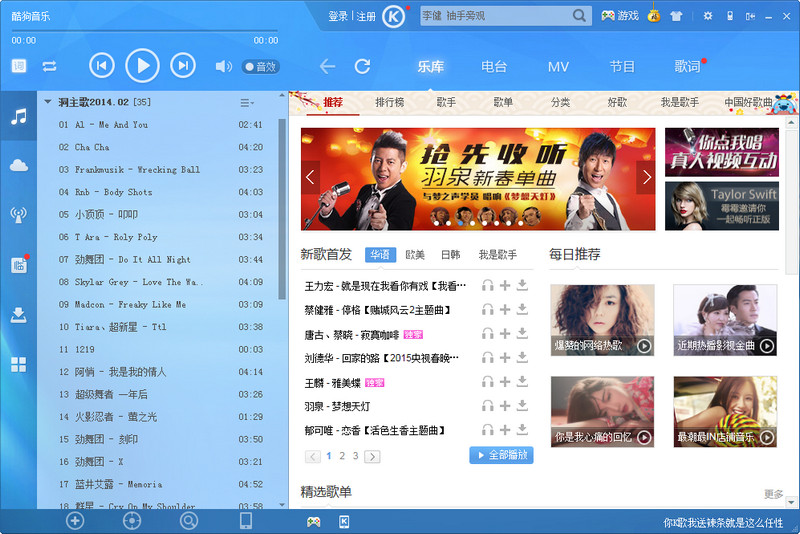This screenshot has width=800, height=534.
Task: Play the current track
Action: pyautogui.click(x=142, y=66)
